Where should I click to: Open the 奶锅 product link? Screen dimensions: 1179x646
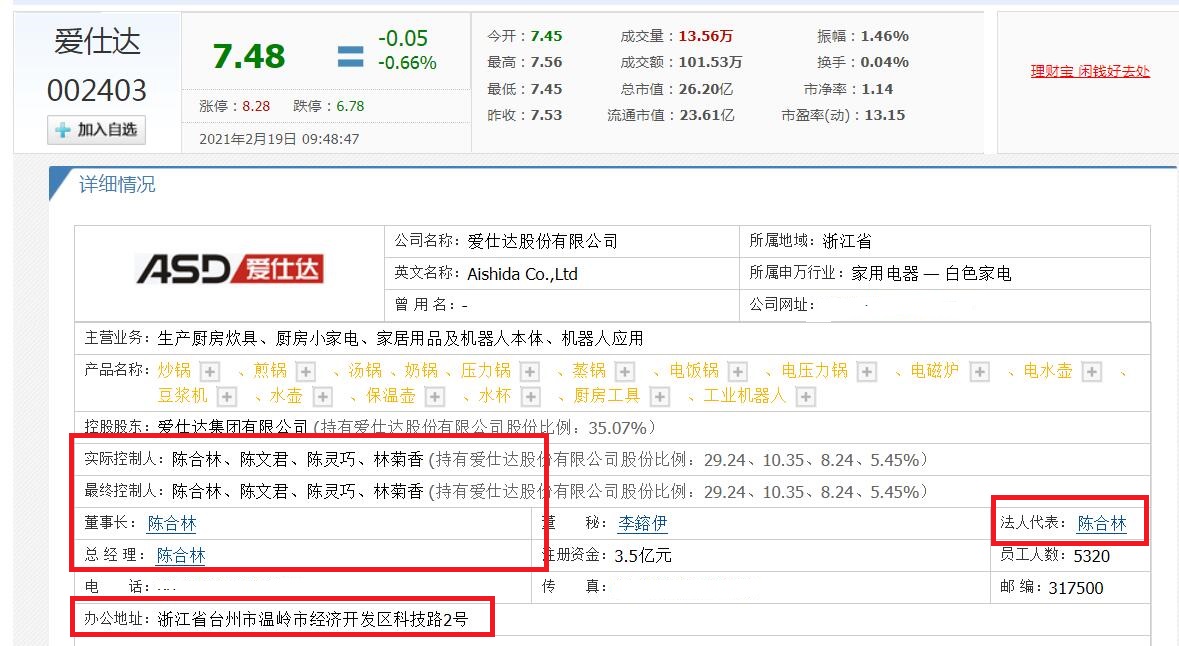click(x=420, y=371)
